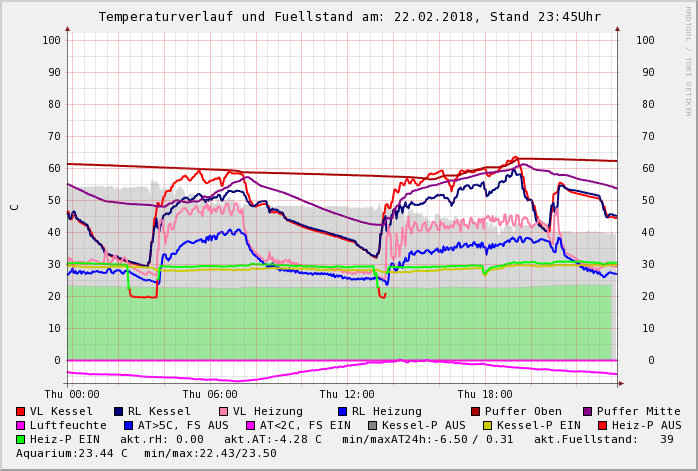This screenshot has height=471, width=698.
Task: Click the Heiz-P AUS legend swatch
Action: tap(601, 425)
